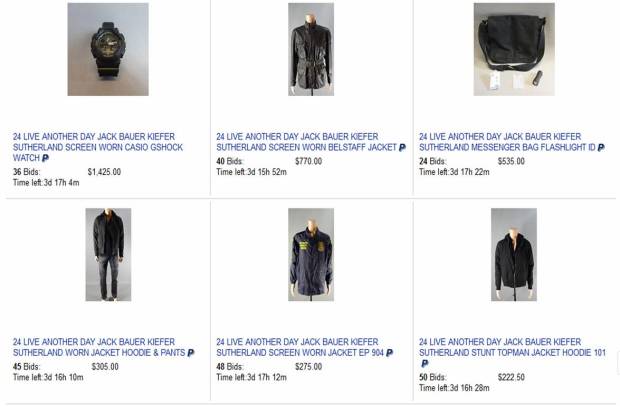Viewport: 620px width, 406px height.
Task: Click the 50 Bids count on Topman listing
Action: 433,377
